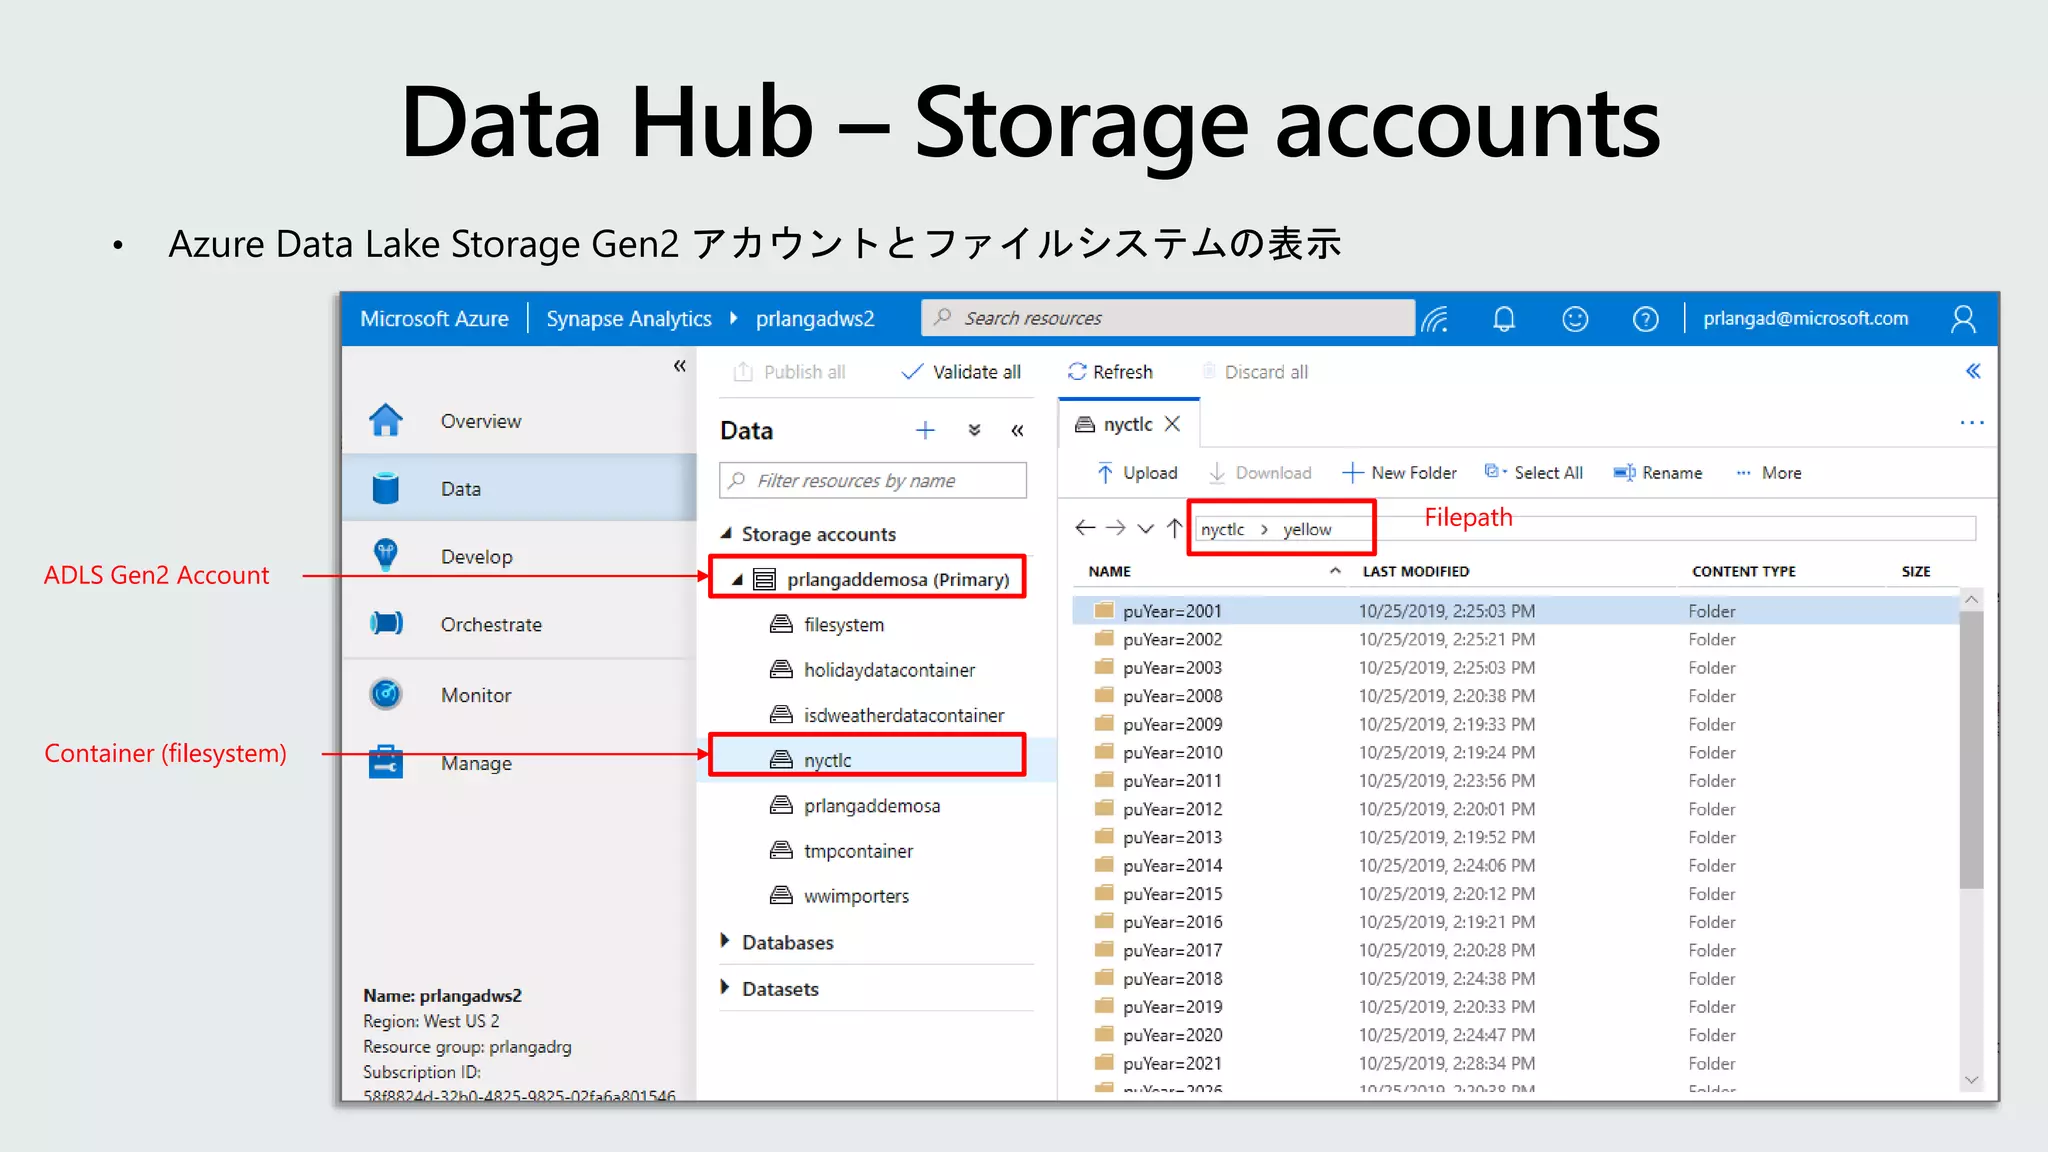Open the Manage hub toolbox icon
Viewport: 2048px width, 1152px height.
pyautogui.click(x=385, y=762)
